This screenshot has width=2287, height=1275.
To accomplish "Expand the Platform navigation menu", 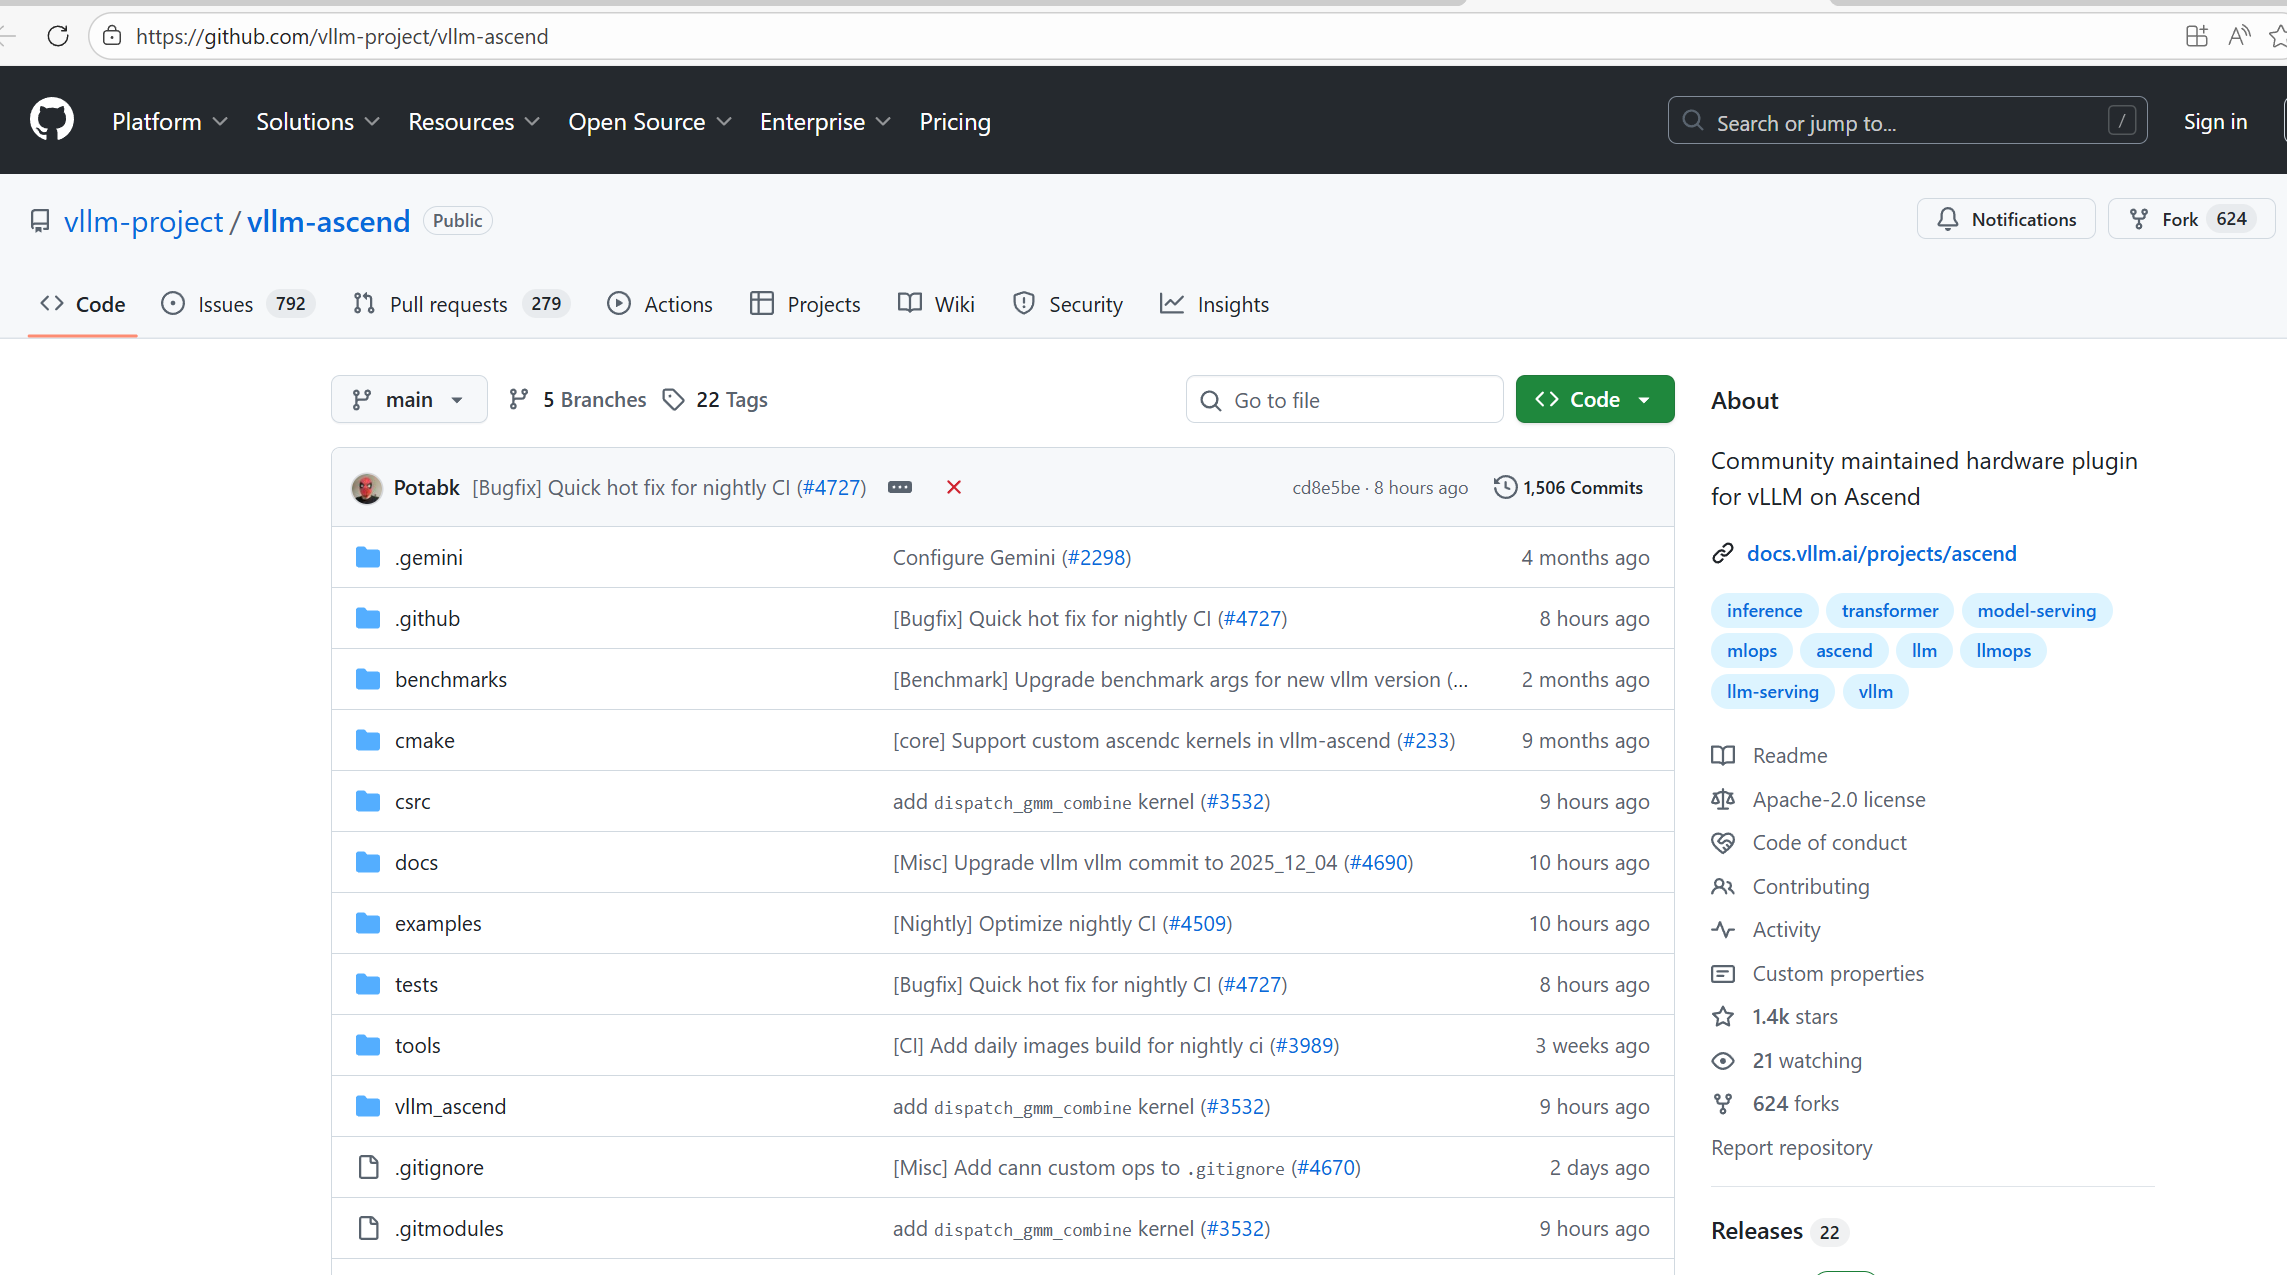I will (x=170, y=121).
